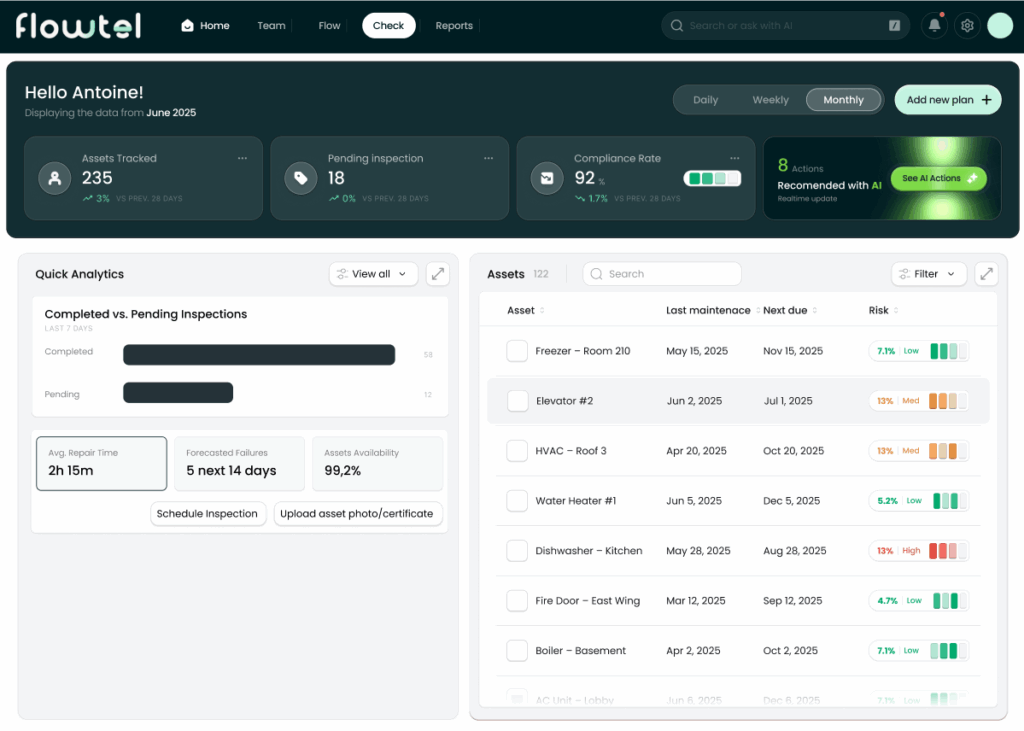Open Compliance Rate card options menu

click(x=734, y=158)
